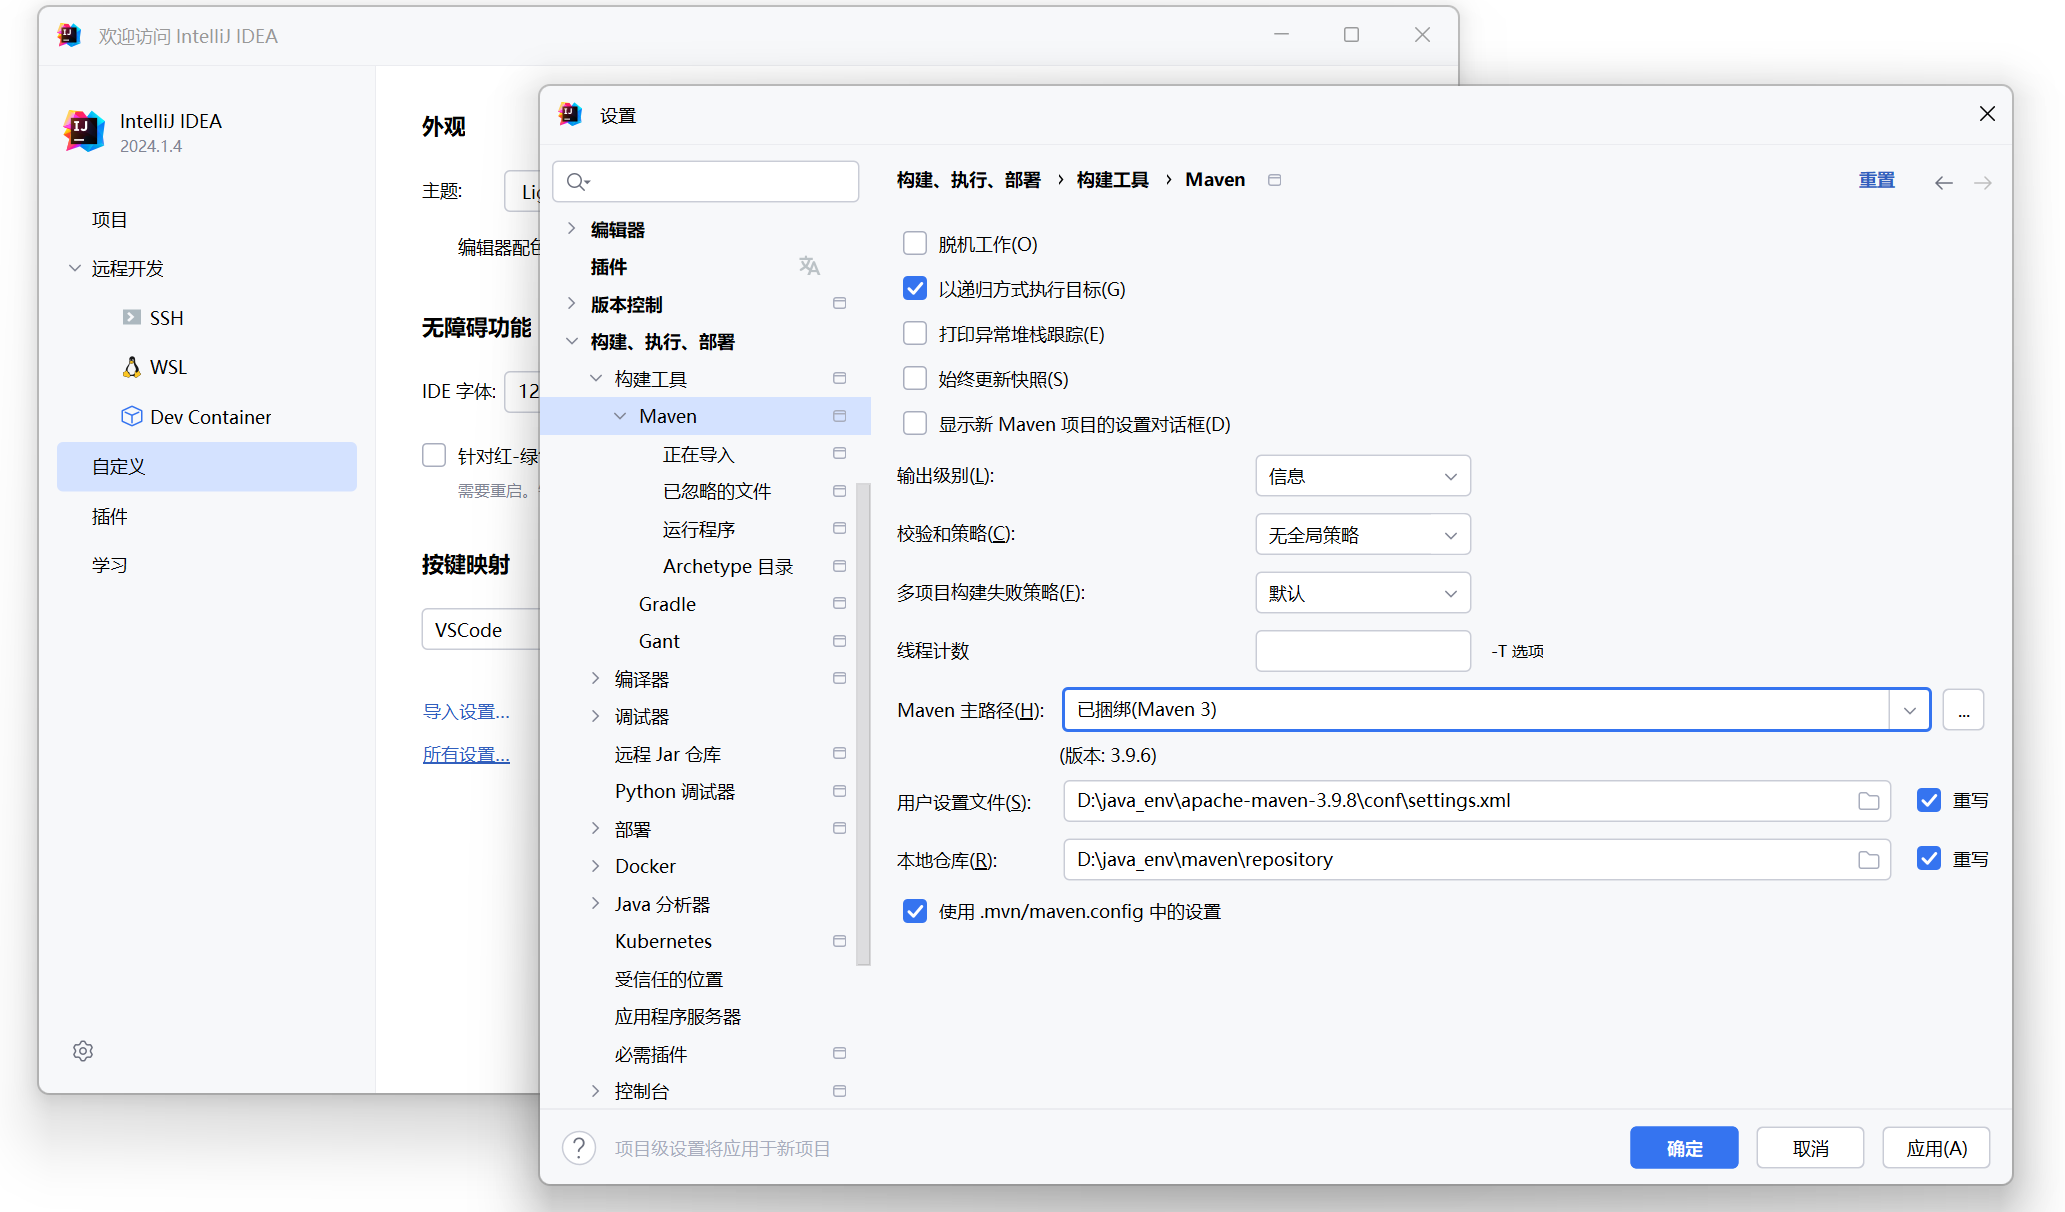2065x1212 pixels.
Task: Enable 打印异常堆栈跟踪(E) checkbox
Action: click(914, 334)
